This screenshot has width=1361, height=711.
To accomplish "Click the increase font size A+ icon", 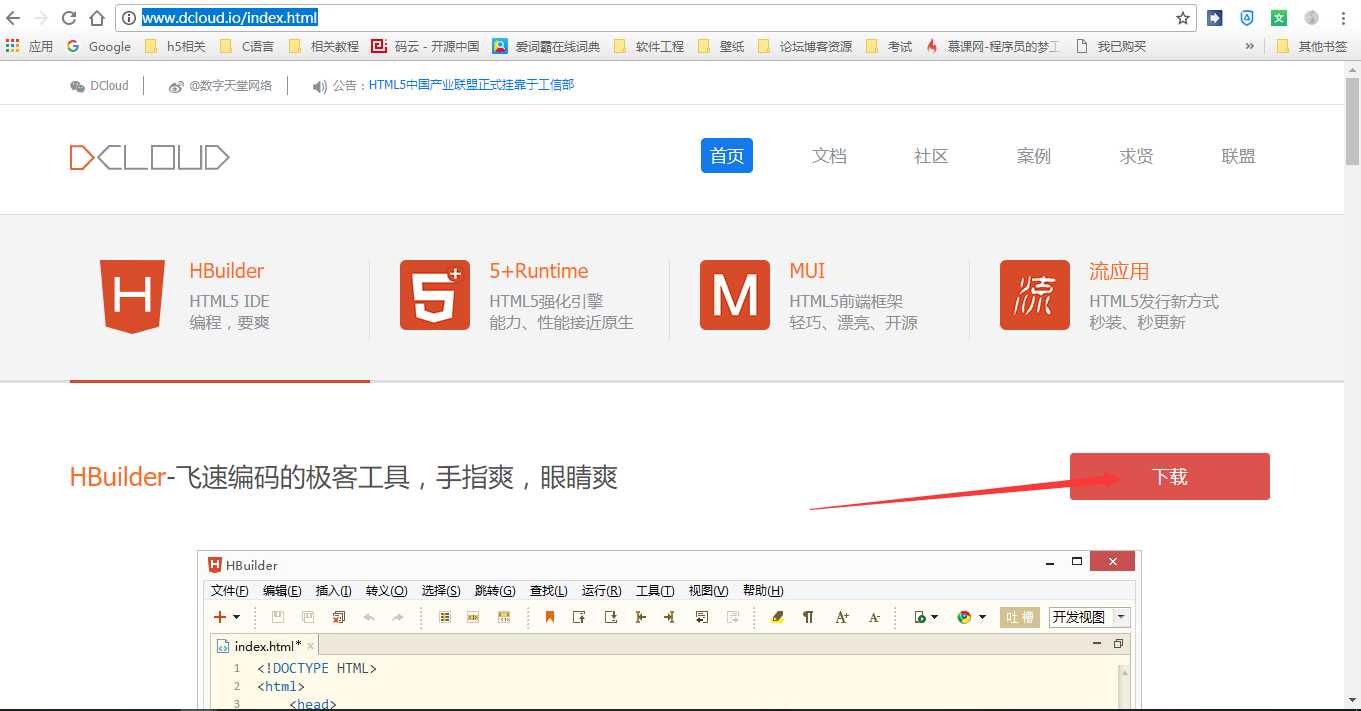I will [842, 617].
